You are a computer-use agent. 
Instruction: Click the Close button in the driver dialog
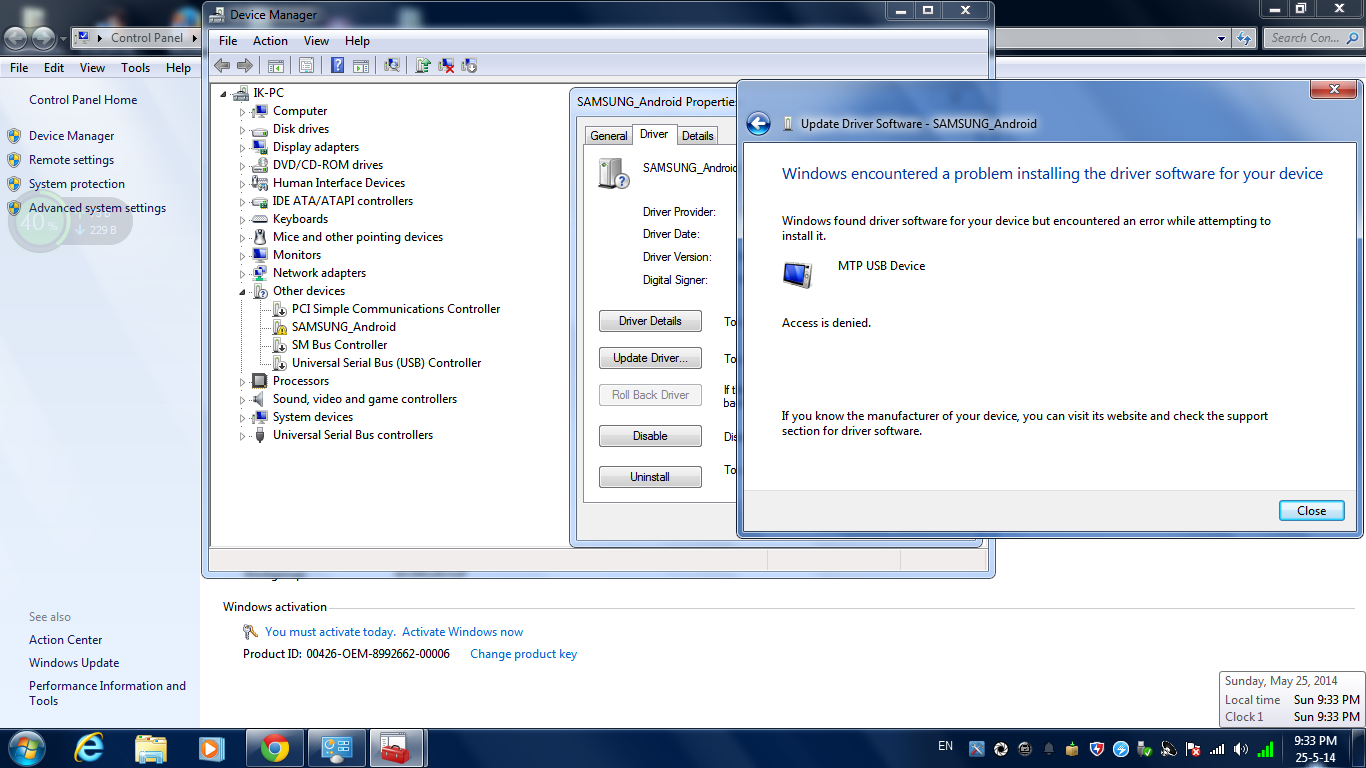click(x=1311, y=510)
